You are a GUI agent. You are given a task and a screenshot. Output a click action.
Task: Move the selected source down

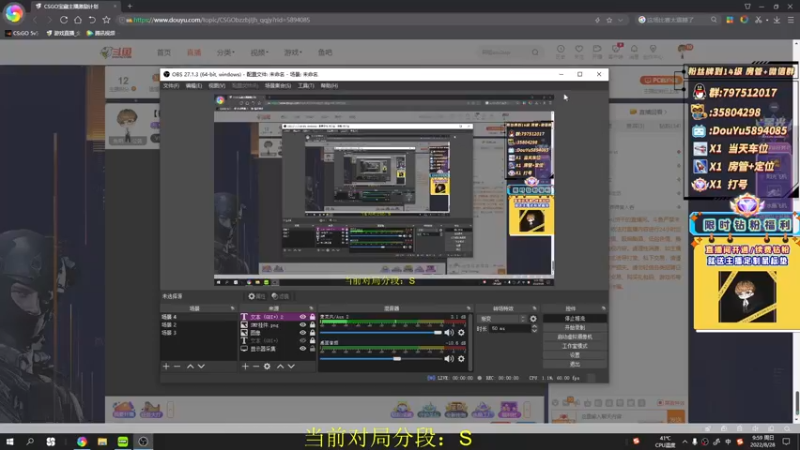tap(291, 366)
